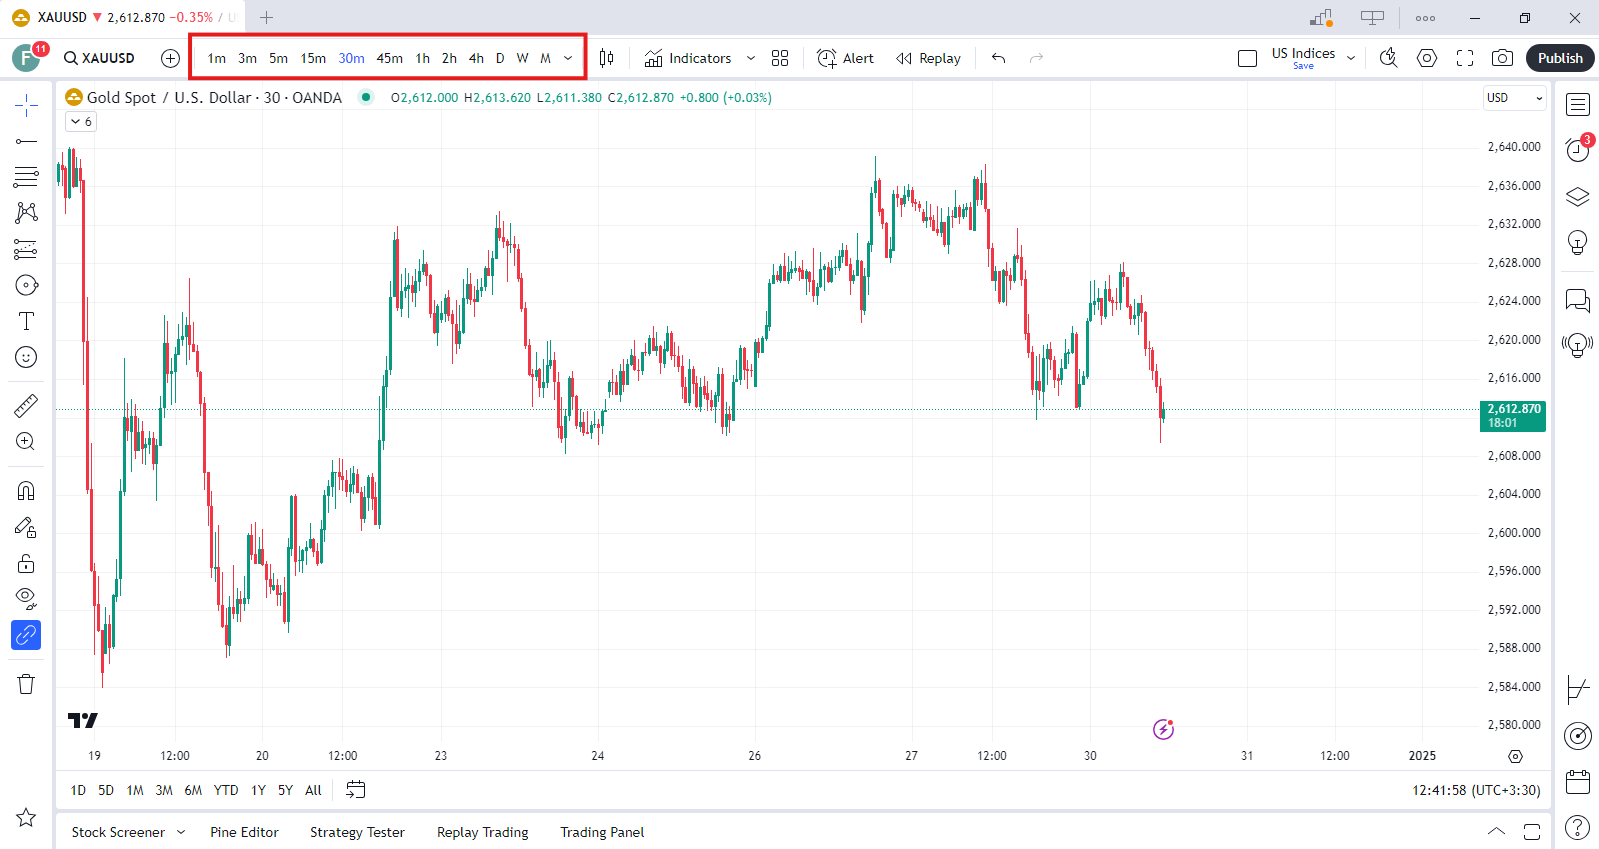
Task: Expand the bottom panel with the chevron
Action: click(1496, 832)
